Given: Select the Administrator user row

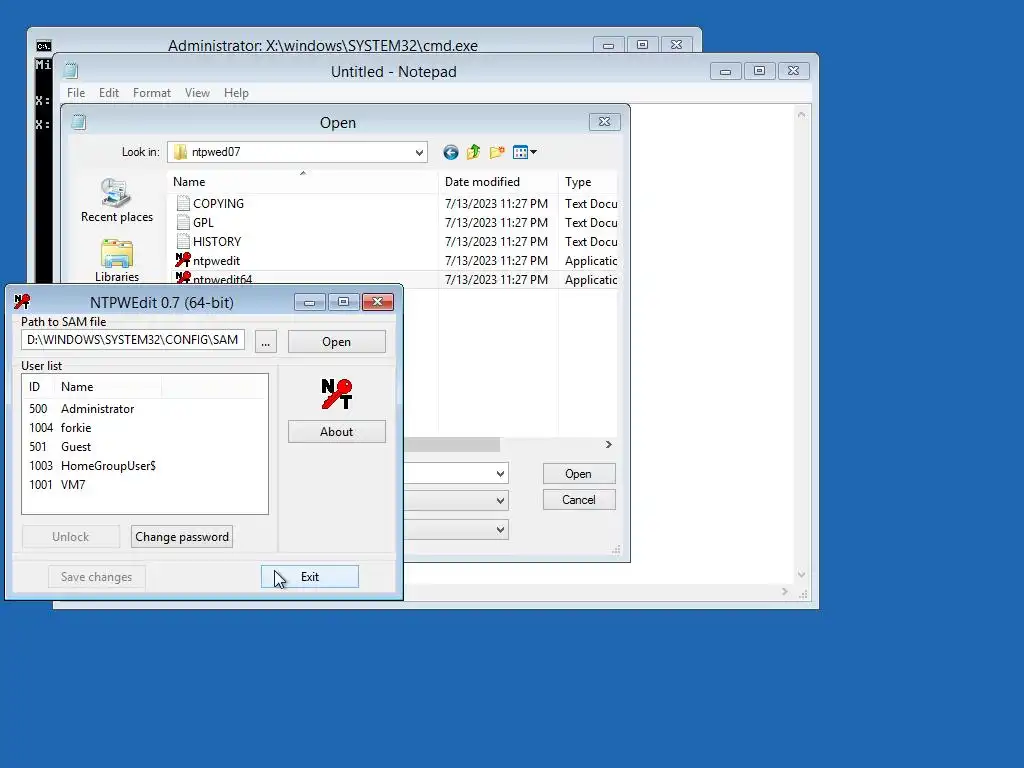Looking at the screenshot, I should click(145, 409).
